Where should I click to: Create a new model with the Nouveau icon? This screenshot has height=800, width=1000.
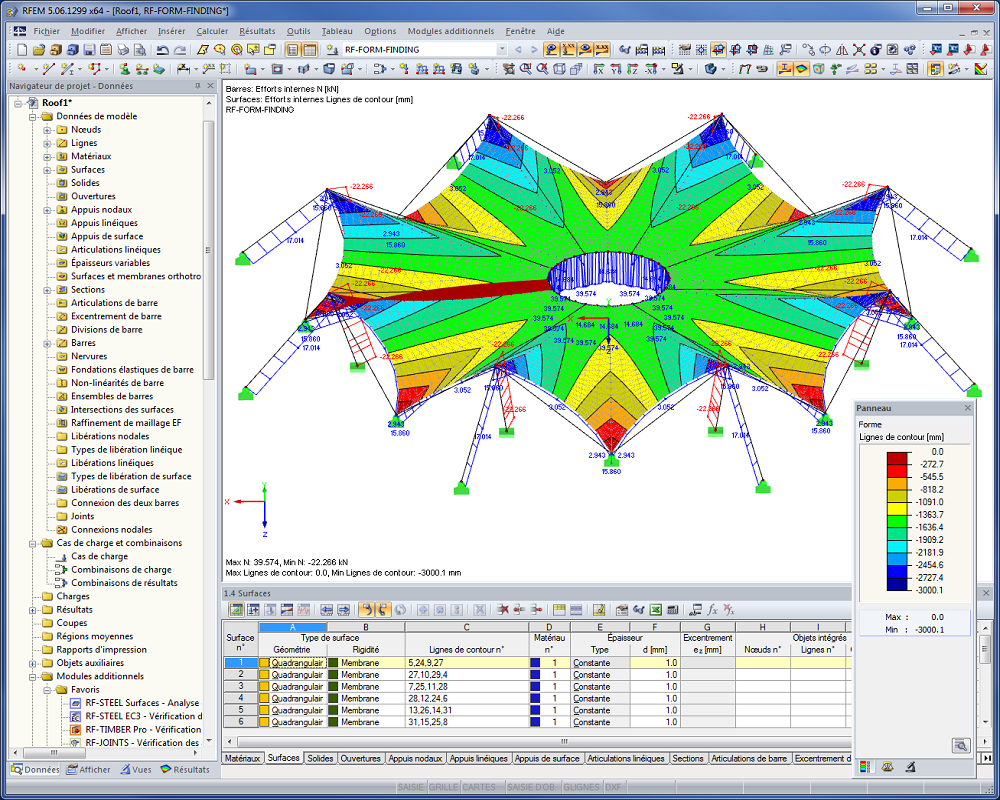22,50
